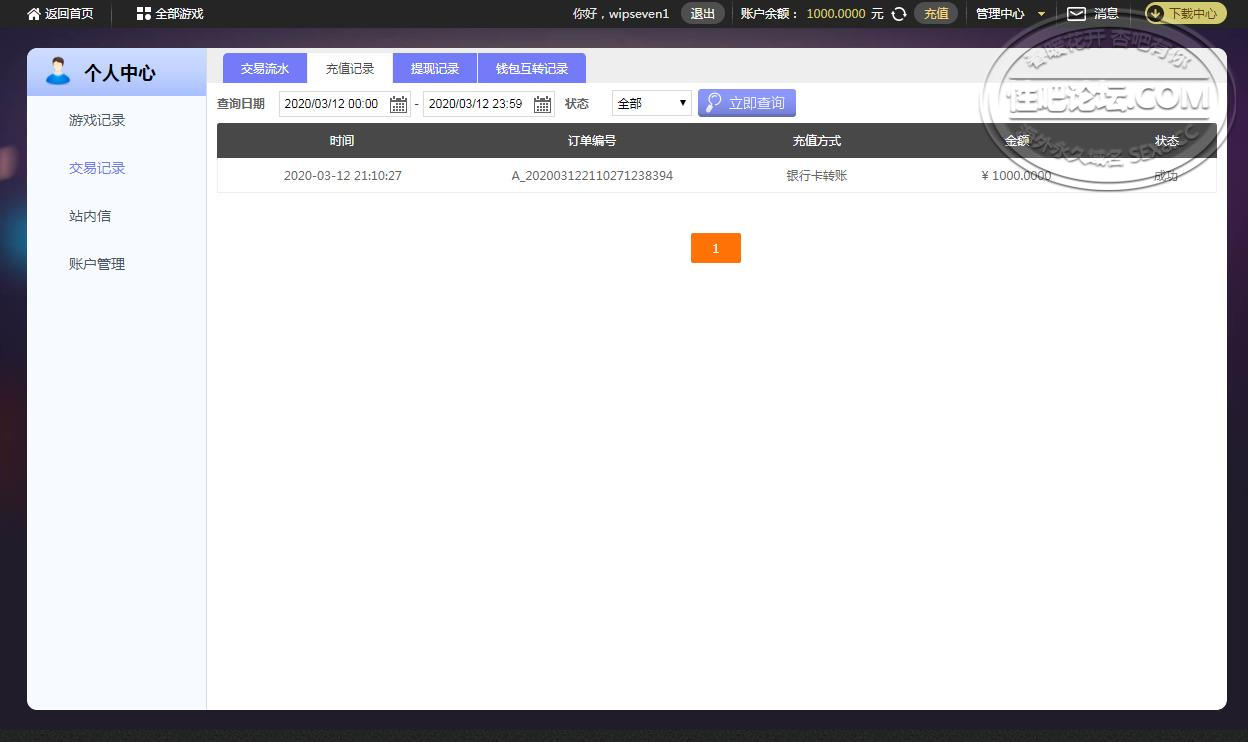1248x742 pixels.
Task: Click the 立即查询 search button
Action: [747, 103]
